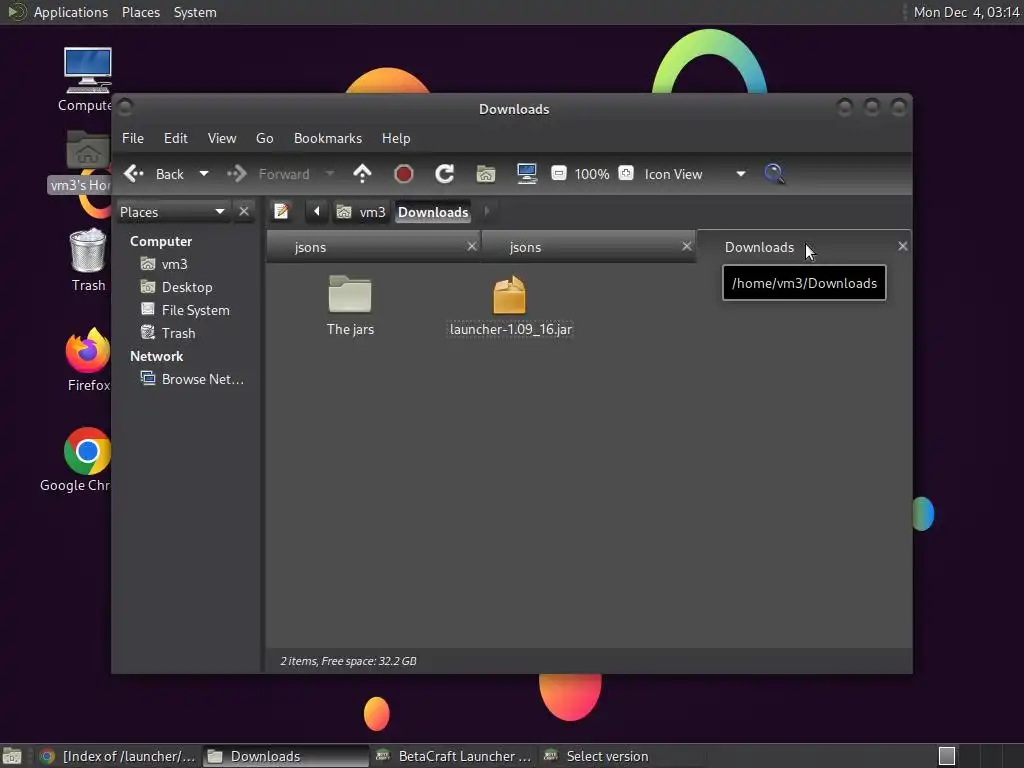Toggle text-based location bar pencil icon
The image size is (1024, 768).
coord(281,212)
